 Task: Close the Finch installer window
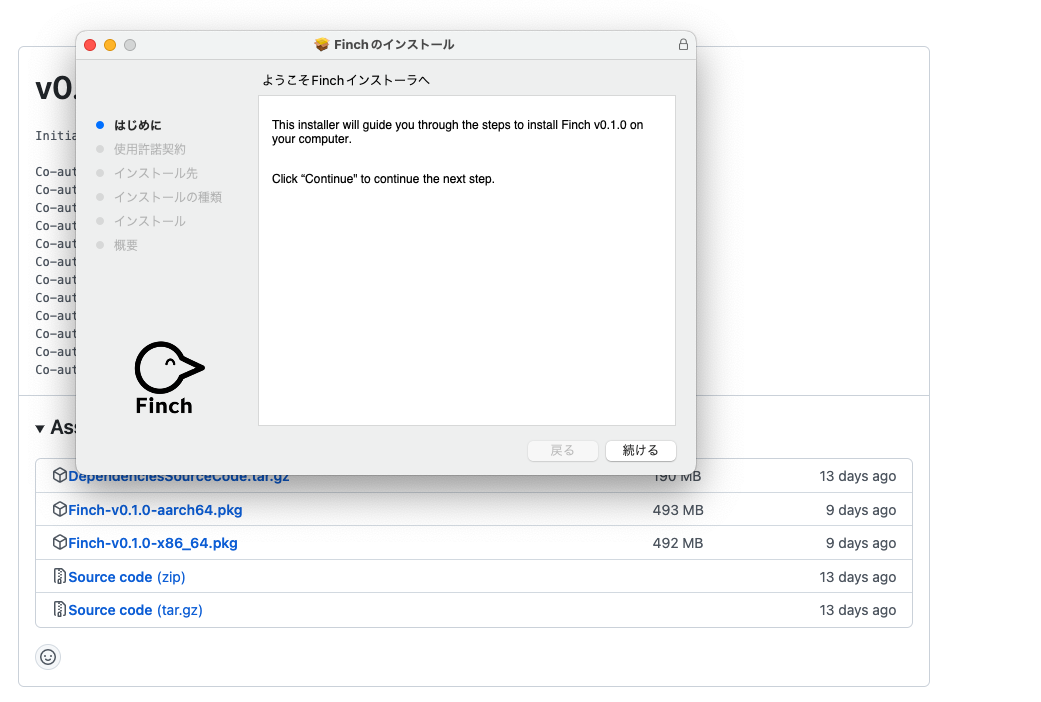[x=90, y=44]
